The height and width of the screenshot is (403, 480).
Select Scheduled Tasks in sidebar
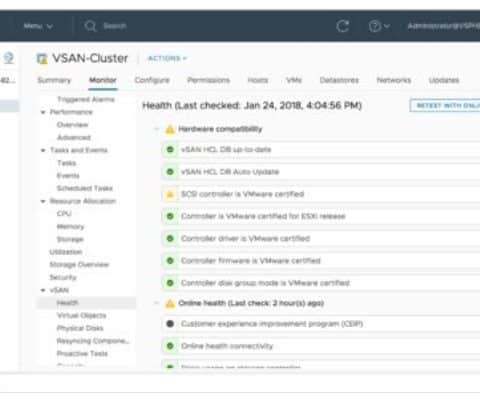tap(85, 188)
